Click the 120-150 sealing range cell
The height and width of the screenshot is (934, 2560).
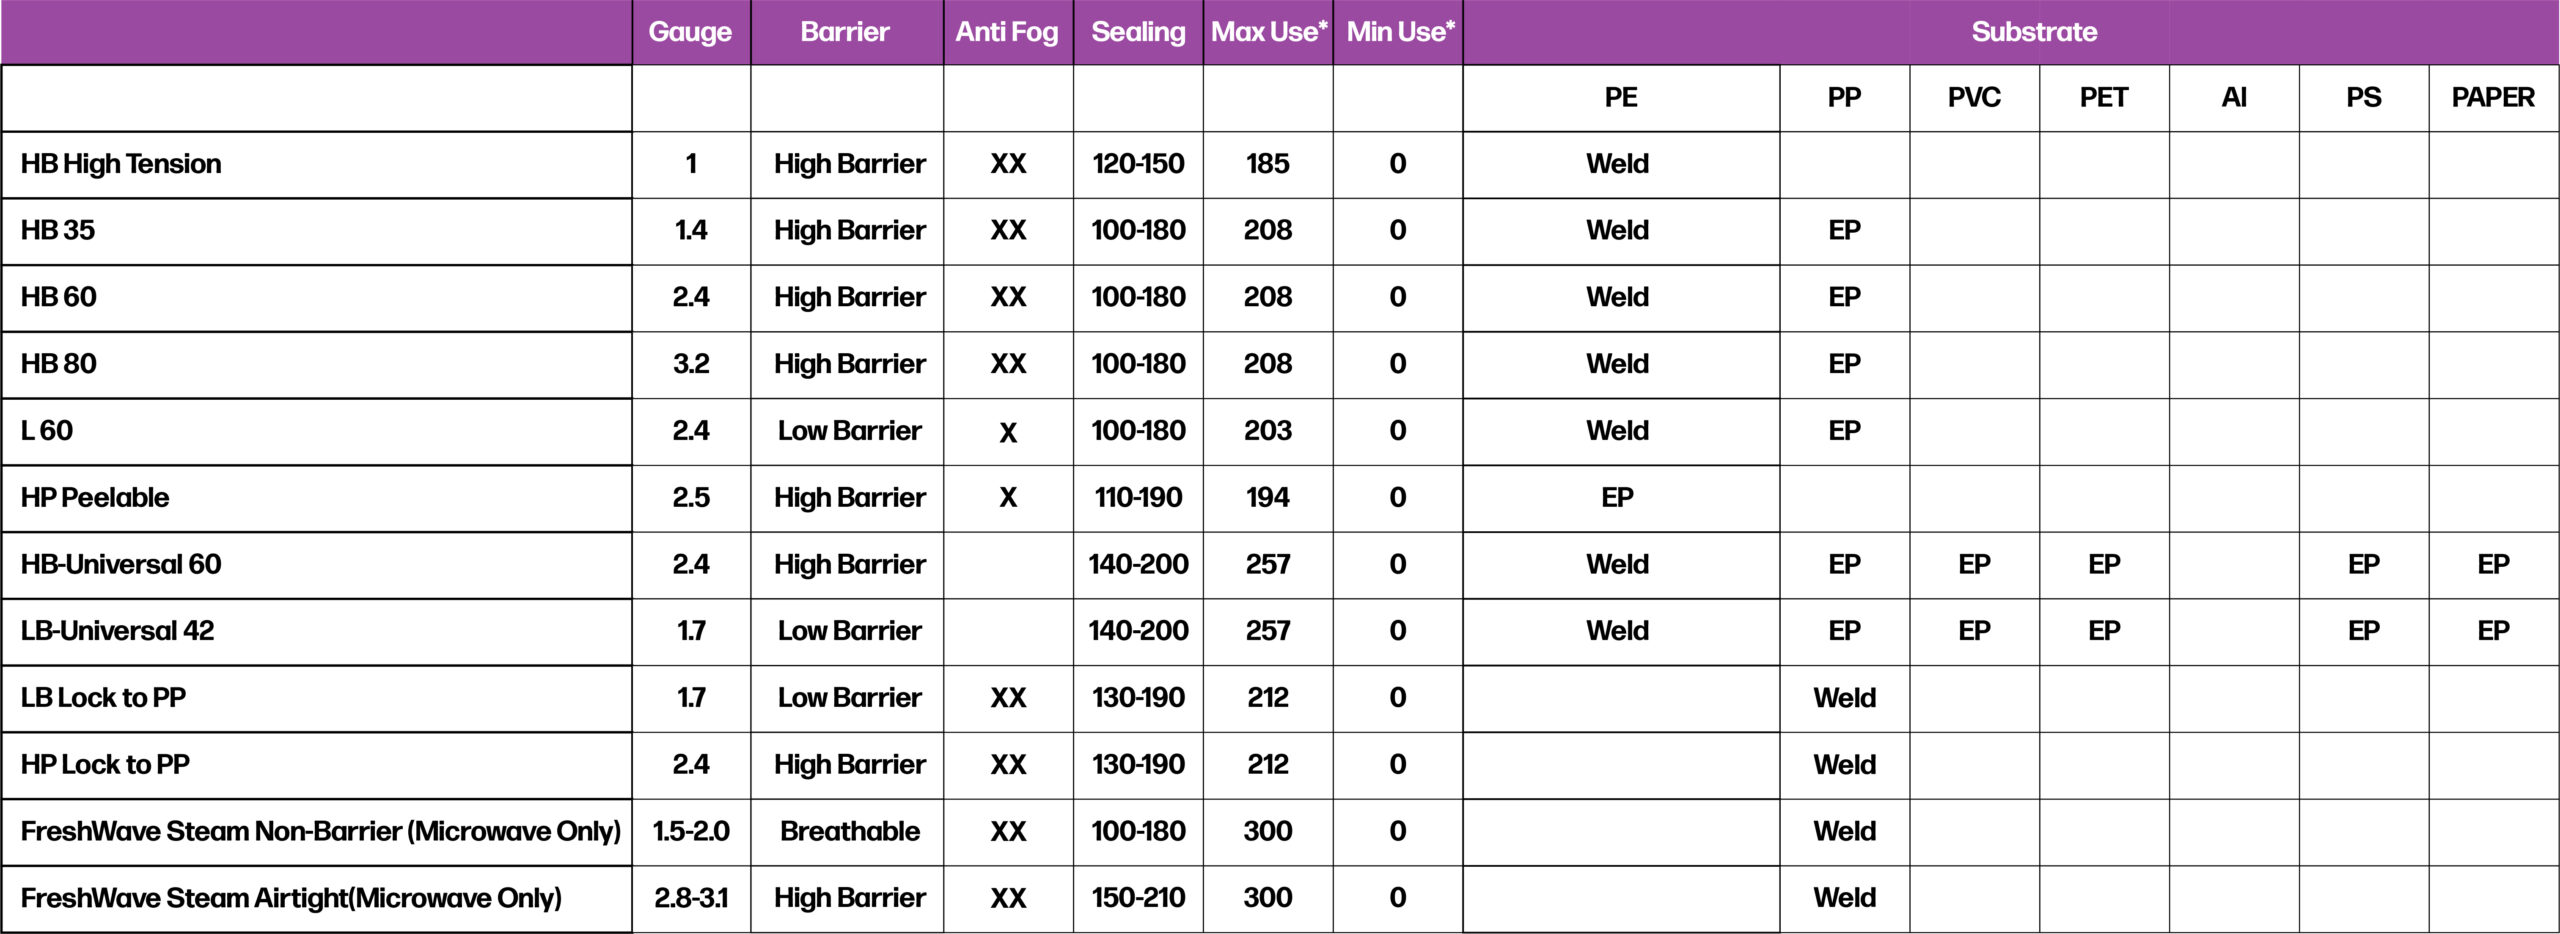[x=1138, y=164]
